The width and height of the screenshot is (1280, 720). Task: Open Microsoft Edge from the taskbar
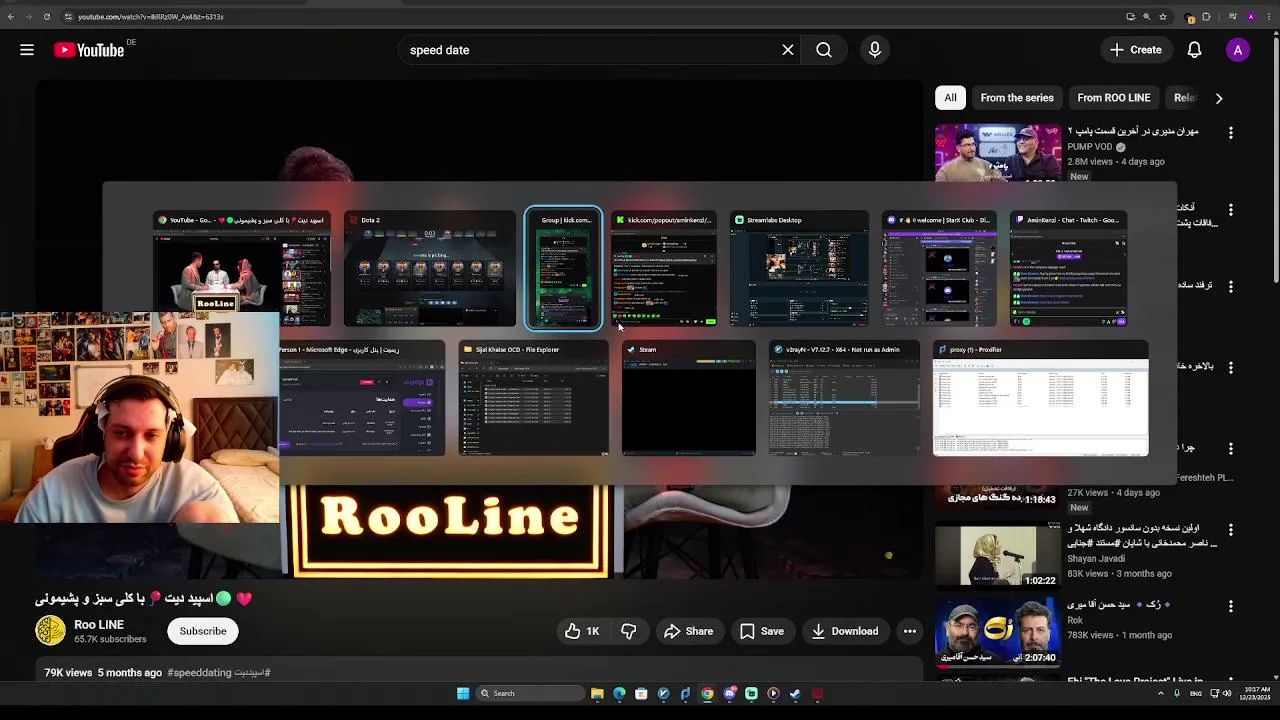[619, 693]
